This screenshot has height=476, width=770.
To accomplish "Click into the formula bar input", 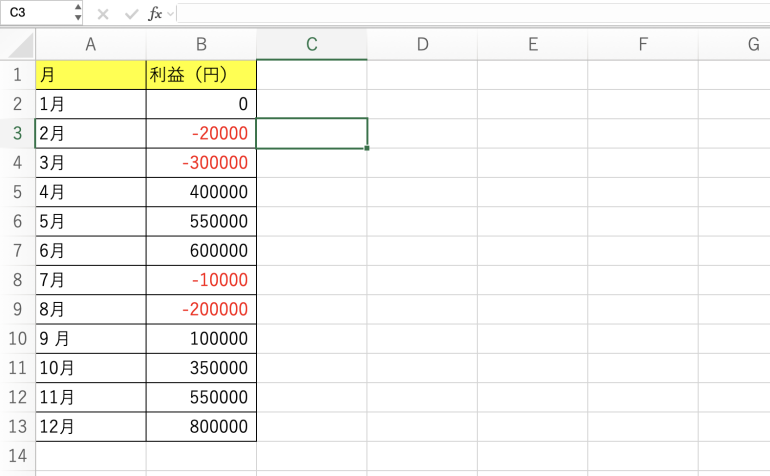I will pyautogui.click(x=473, y=13).
